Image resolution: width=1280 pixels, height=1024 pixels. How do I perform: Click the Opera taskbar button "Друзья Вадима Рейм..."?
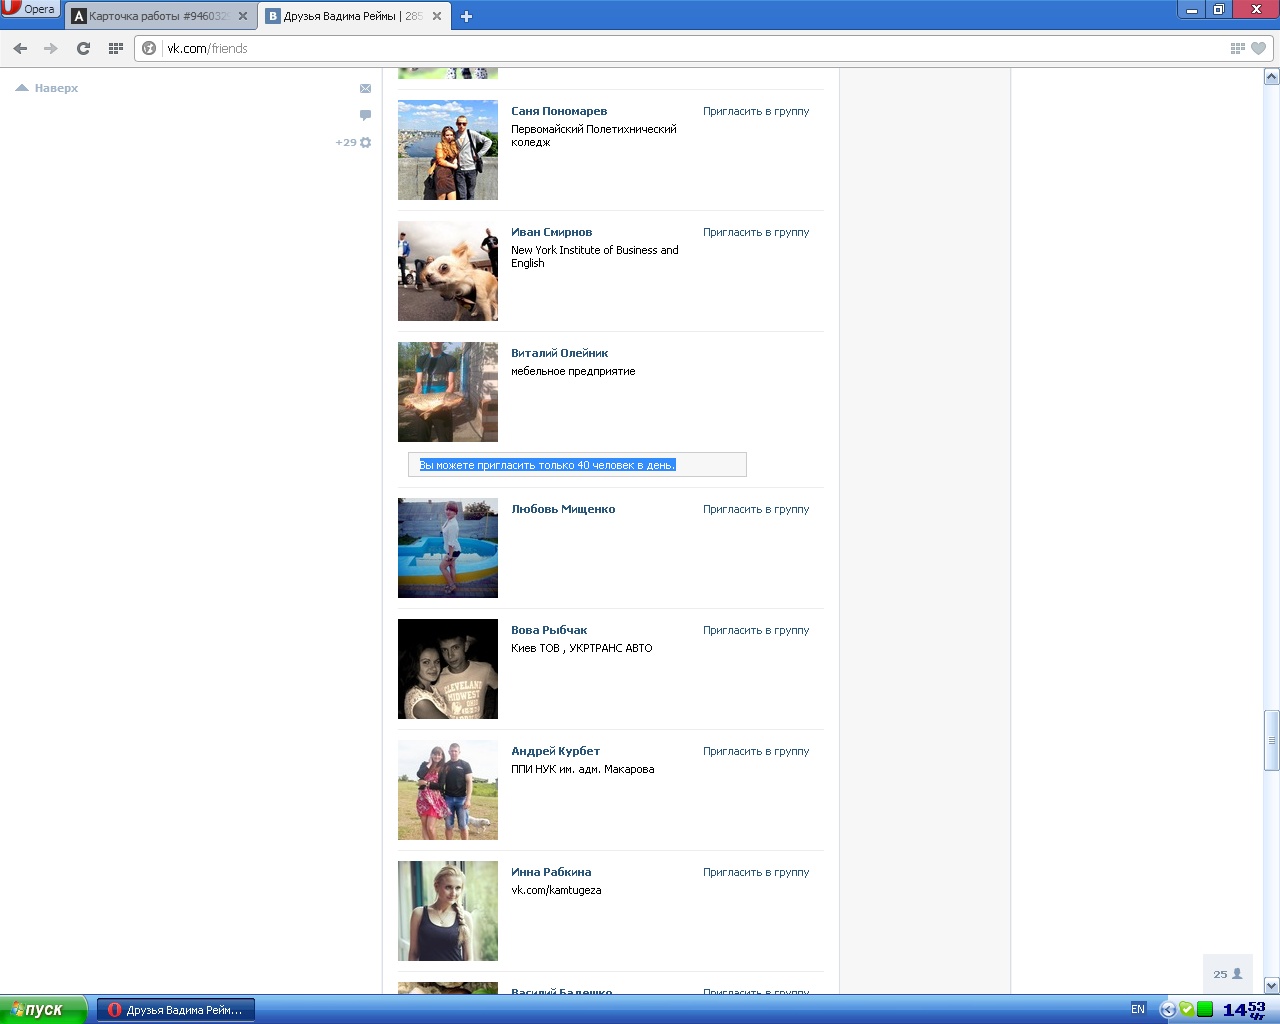coord(176,1010)
